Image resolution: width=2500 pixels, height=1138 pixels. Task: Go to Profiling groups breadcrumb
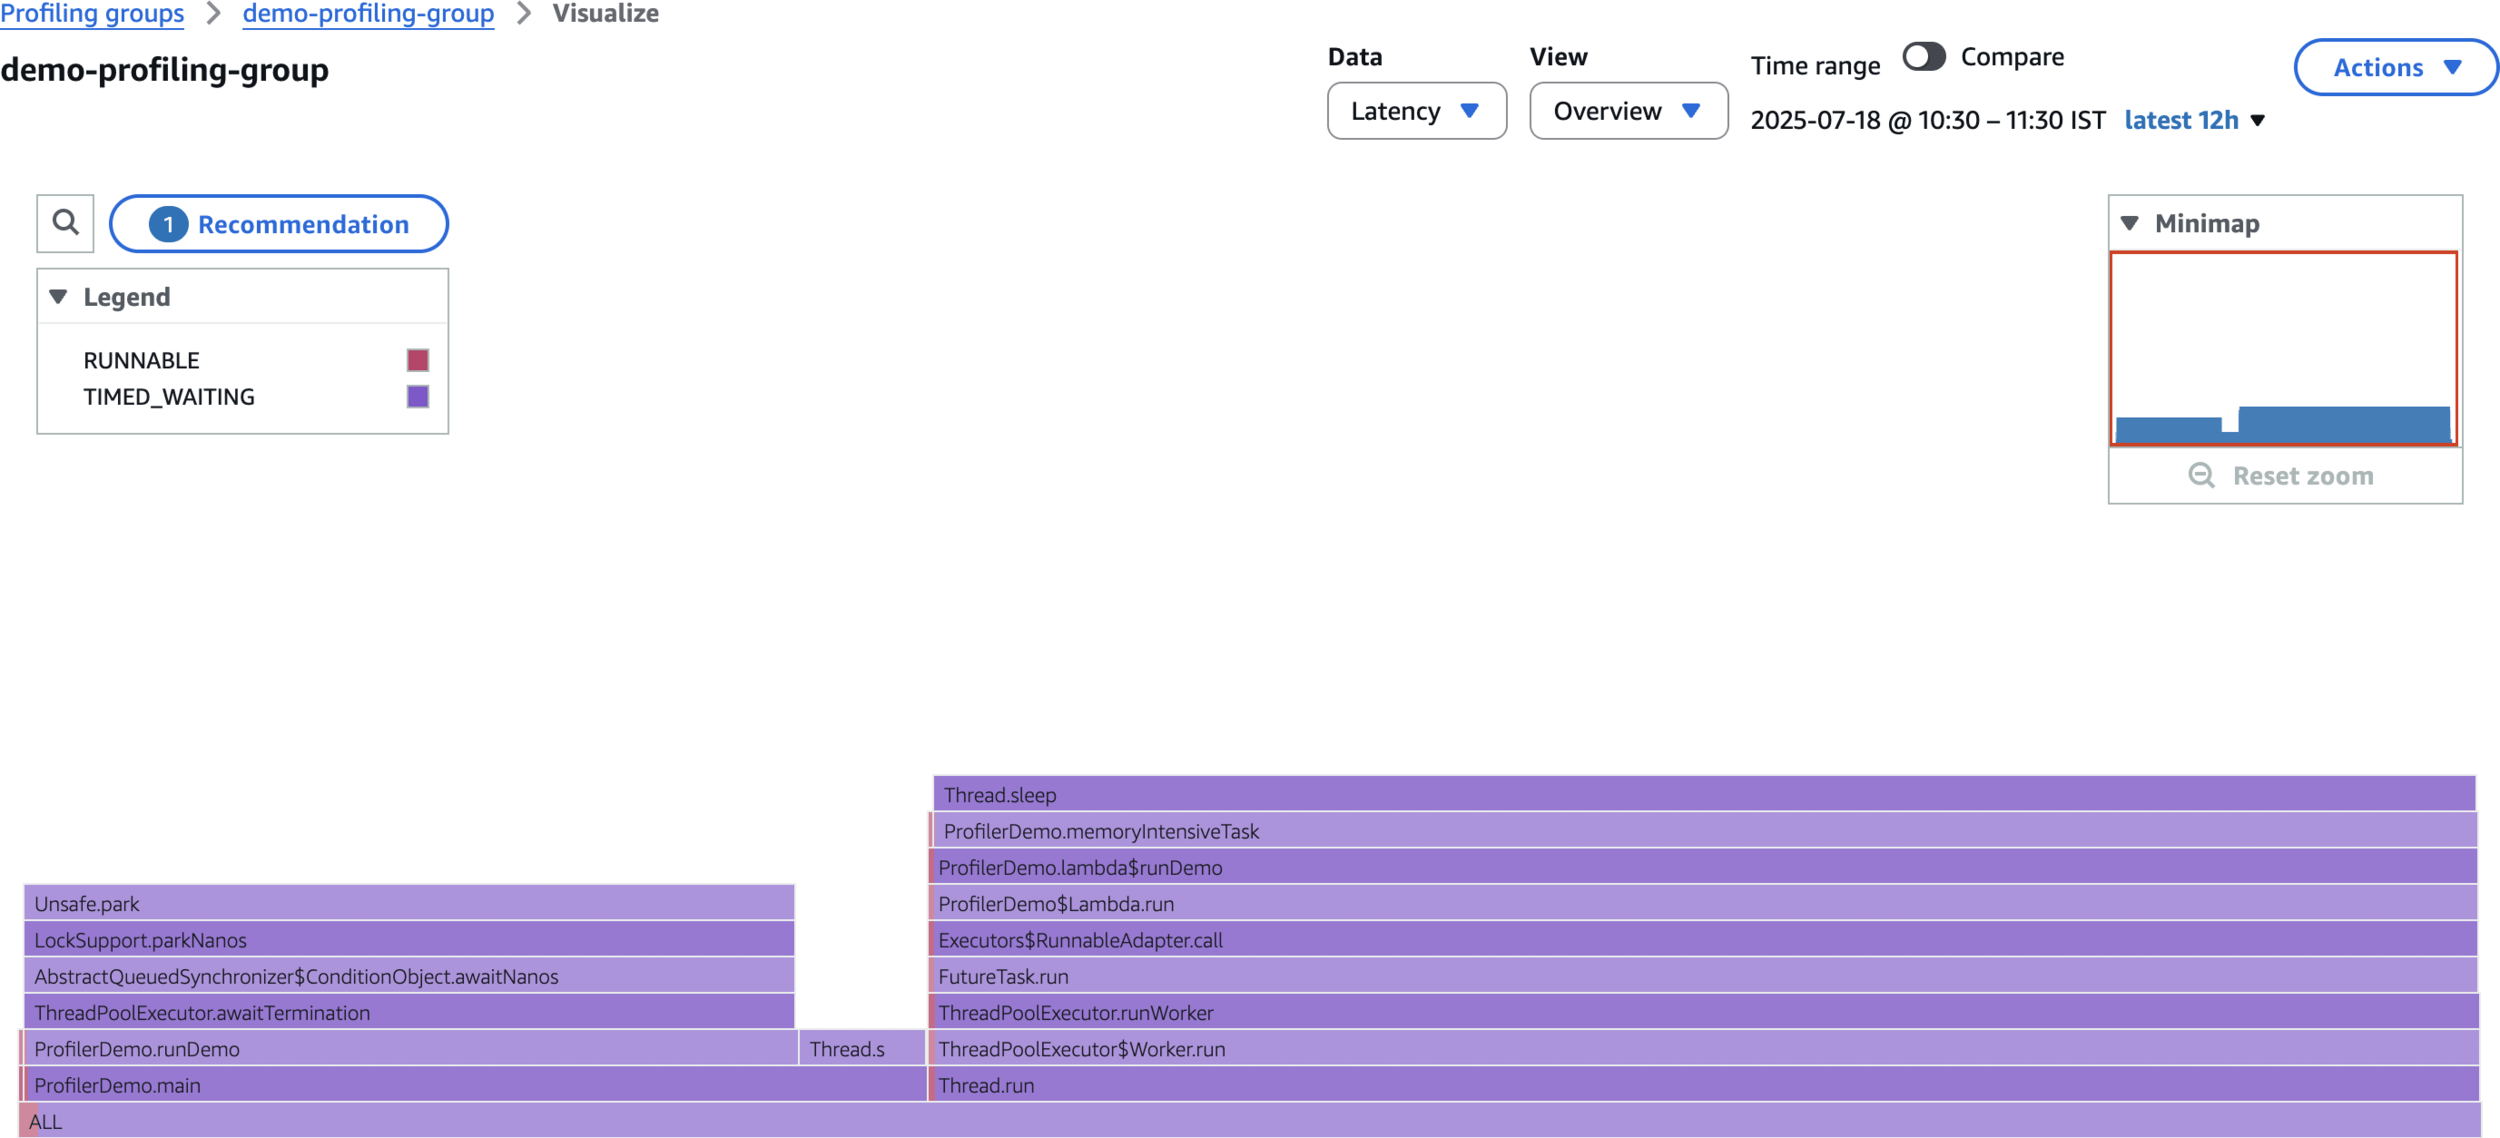click(92, 13)
